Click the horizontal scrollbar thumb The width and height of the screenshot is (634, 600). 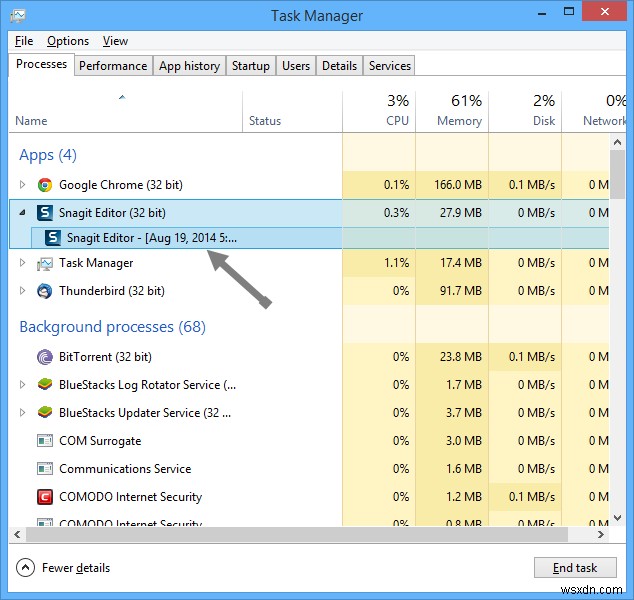(297, 535)
